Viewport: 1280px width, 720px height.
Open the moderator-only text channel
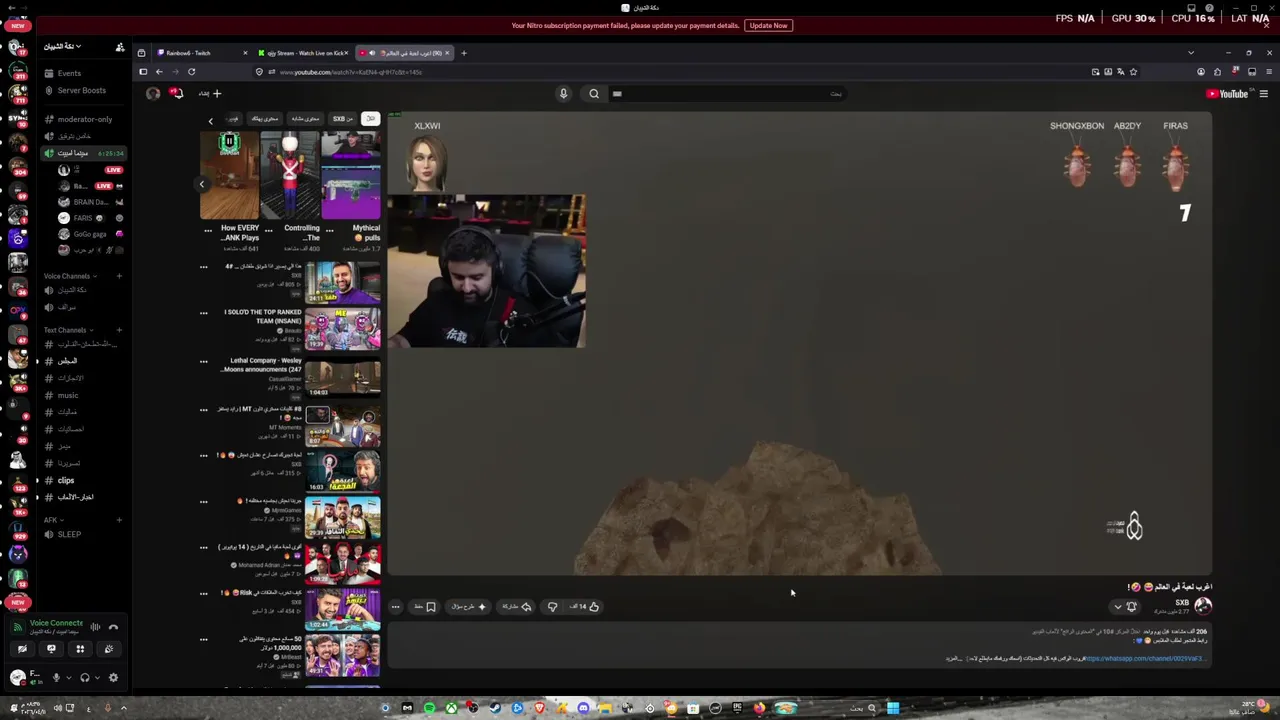[84, 119]
